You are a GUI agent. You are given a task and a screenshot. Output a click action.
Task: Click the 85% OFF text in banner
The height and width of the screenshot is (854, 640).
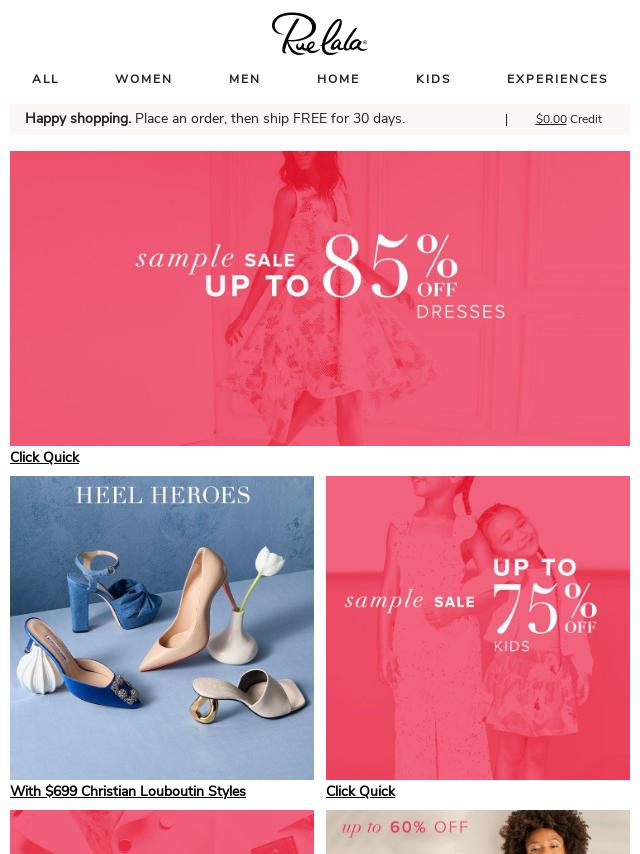[x=390, y=266]
